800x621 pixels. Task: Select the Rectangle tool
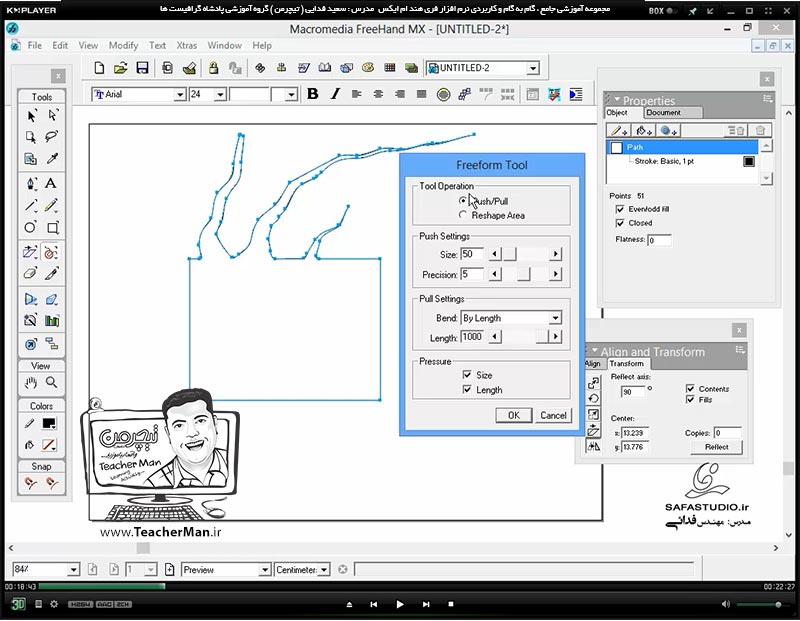point(53,227)
